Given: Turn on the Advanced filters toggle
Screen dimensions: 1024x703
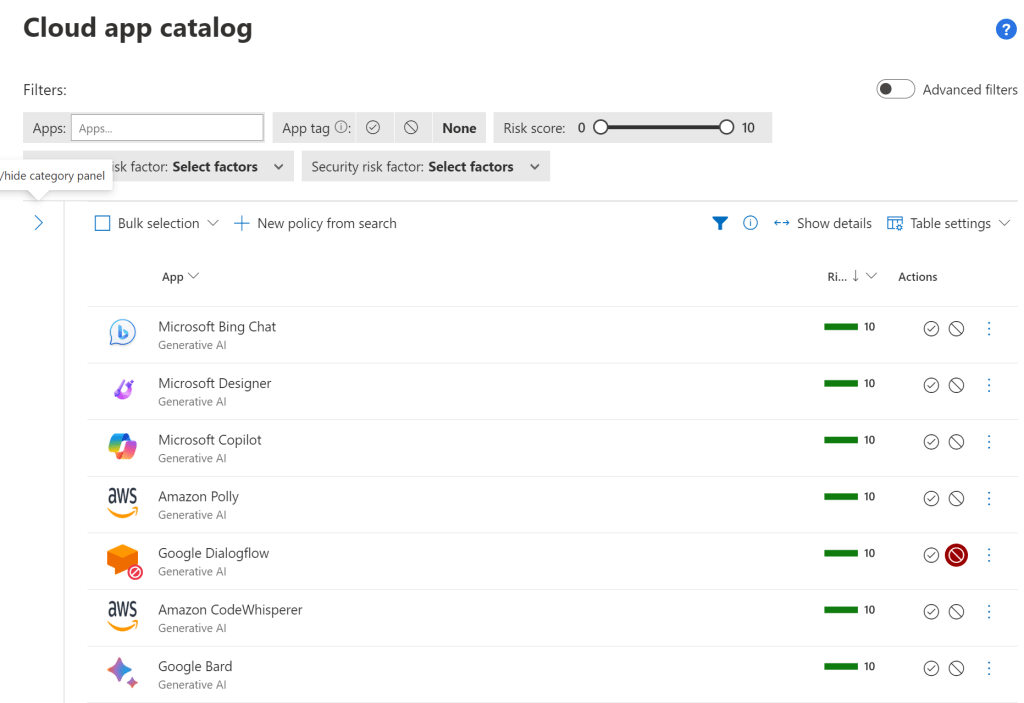Looking at the screenshot, I should (895, 90).
